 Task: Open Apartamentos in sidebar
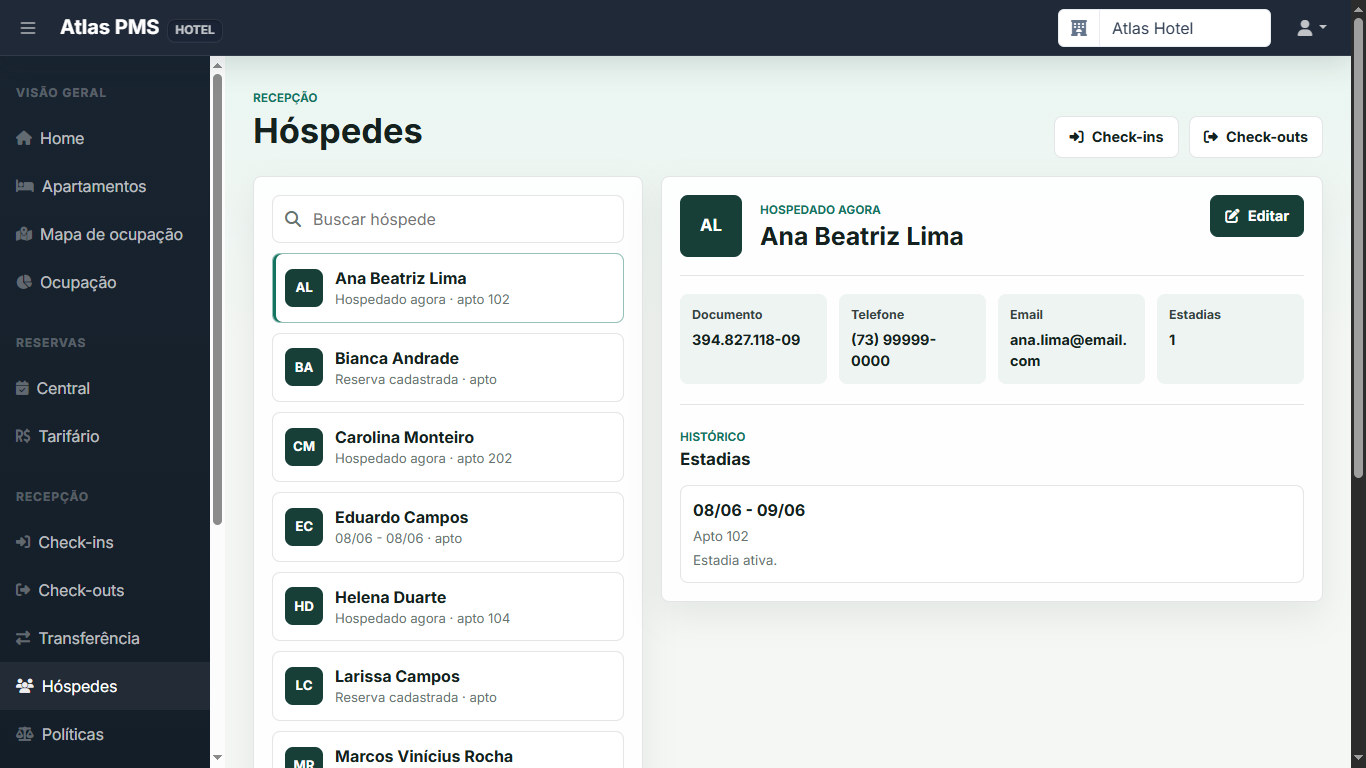coord(105,186)
